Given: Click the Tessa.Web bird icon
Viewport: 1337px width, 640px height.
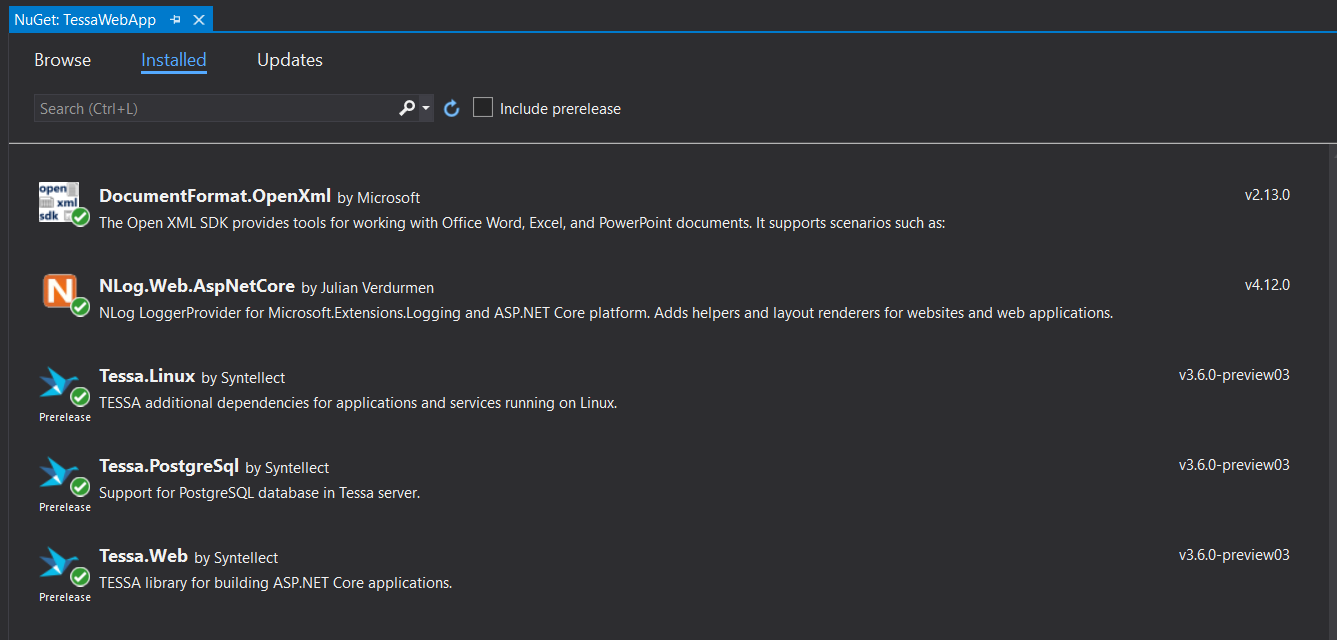Looking at the screenshot, I should coord(59,562).
